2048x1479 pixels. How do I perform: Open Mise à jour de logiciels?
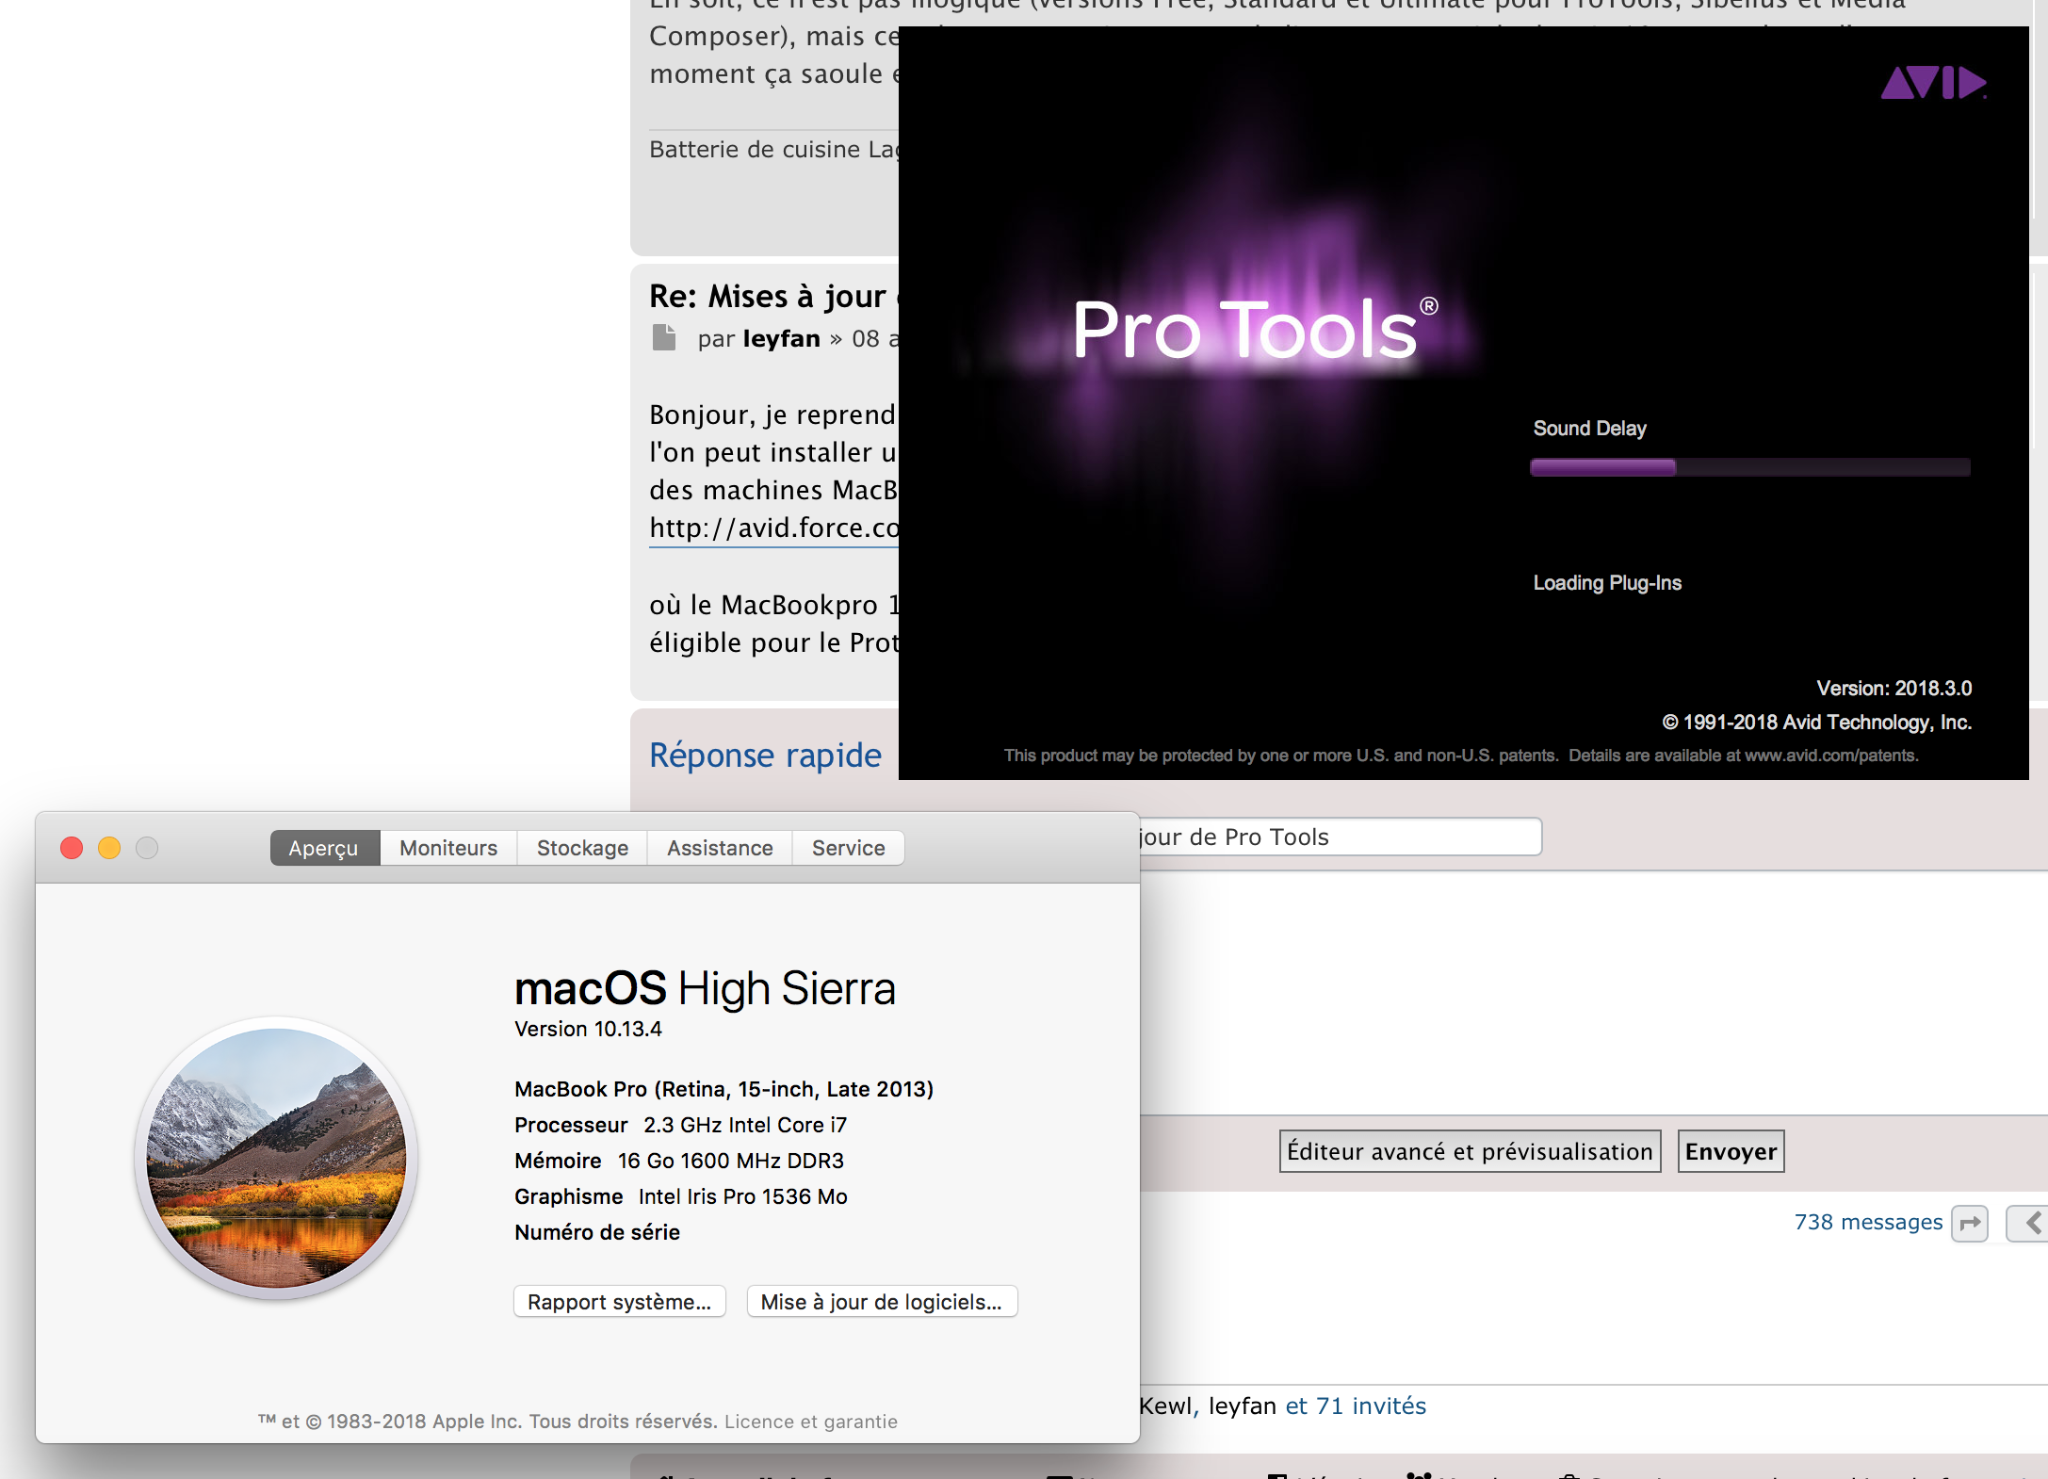click(881, 1302)
